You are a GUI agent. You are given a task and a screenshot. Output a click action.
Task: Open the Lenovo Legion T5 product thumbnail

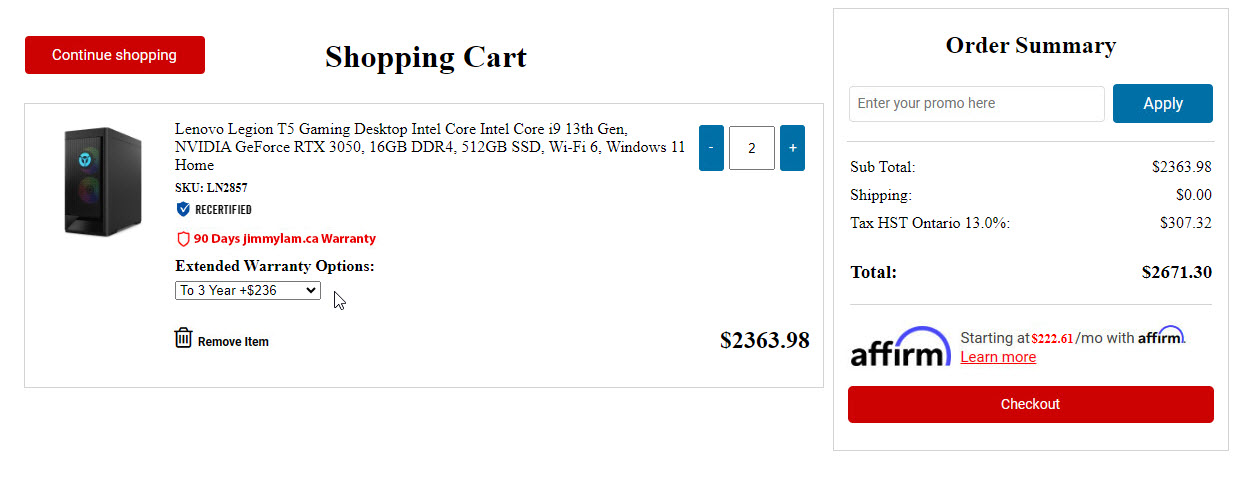click(102, 182)
